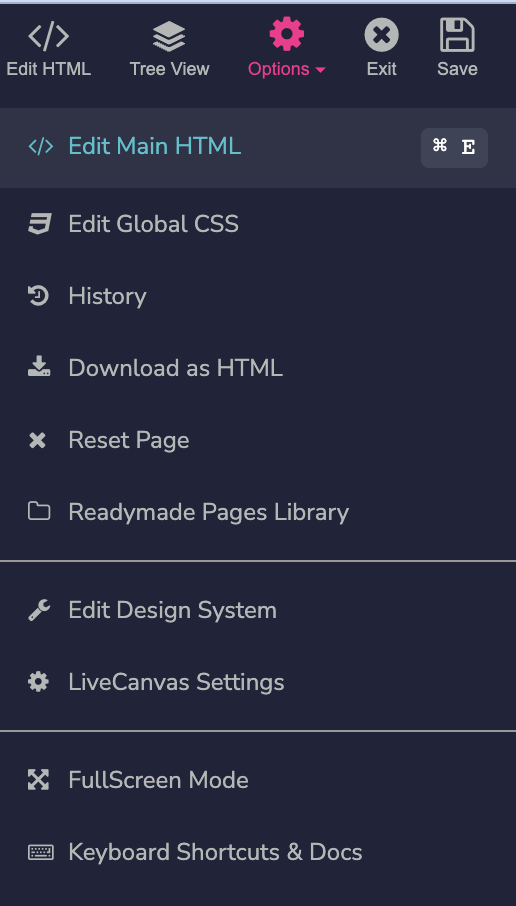Choose Reset Page from the menu
This screenshot has width=516, height=906.
pyautogui.click(x=258, y=440)
